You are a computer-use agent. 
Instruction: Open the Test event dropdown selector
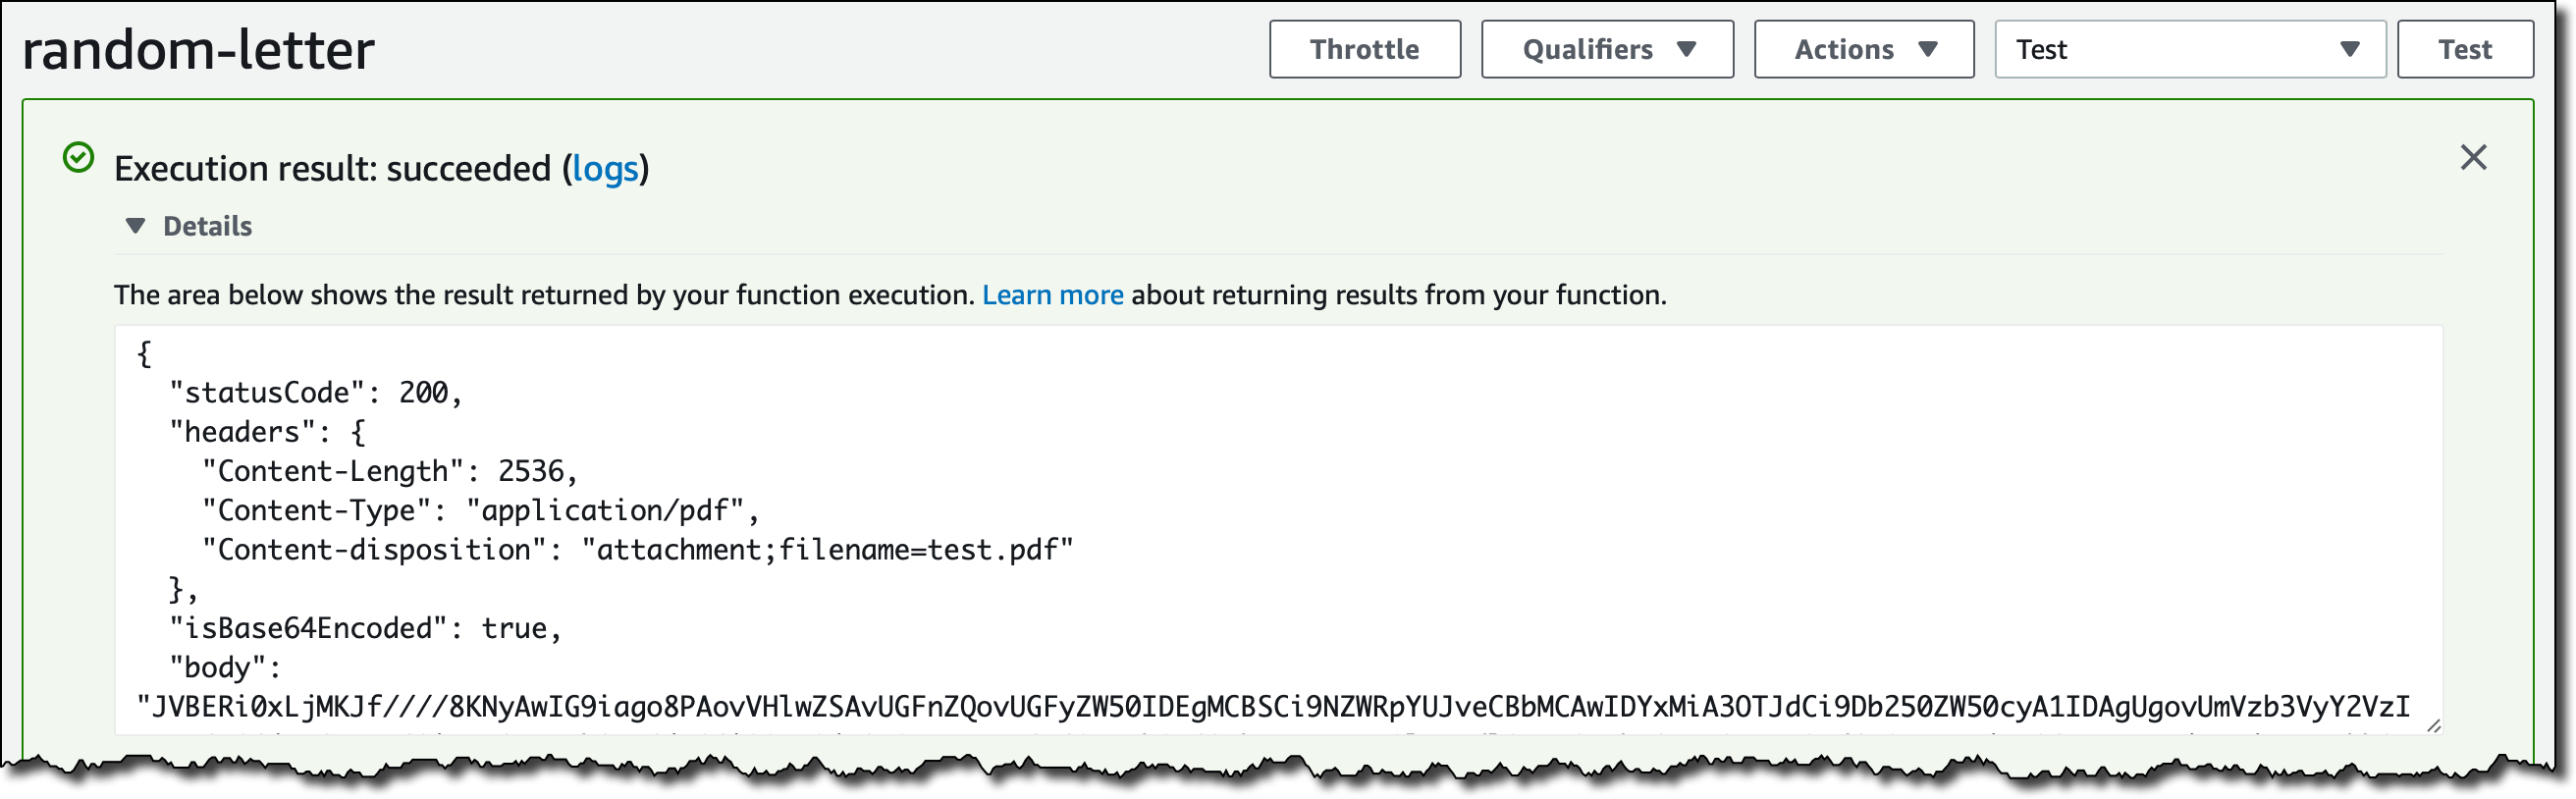pyautogui.click(x=2190, y=48)
